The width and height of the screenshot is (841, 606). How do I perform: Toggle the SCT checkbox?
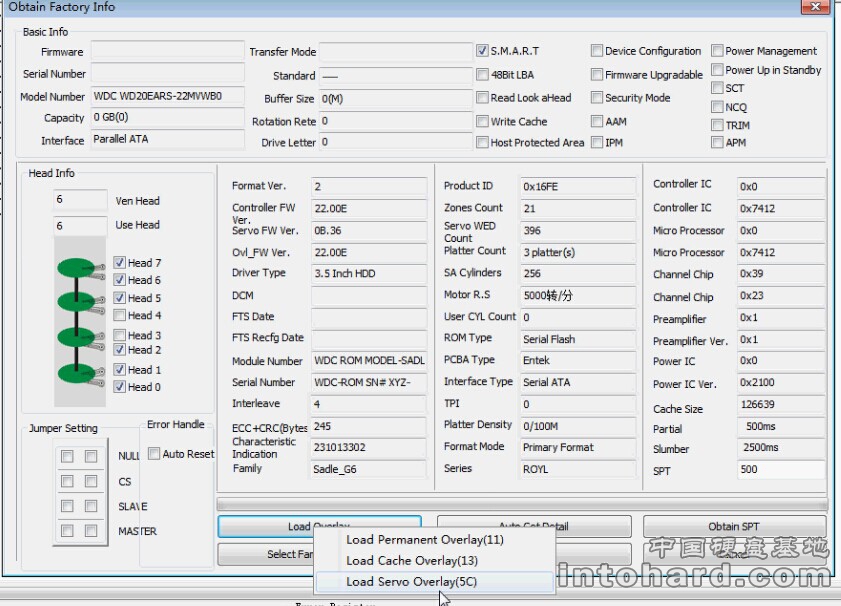(717, 88)
